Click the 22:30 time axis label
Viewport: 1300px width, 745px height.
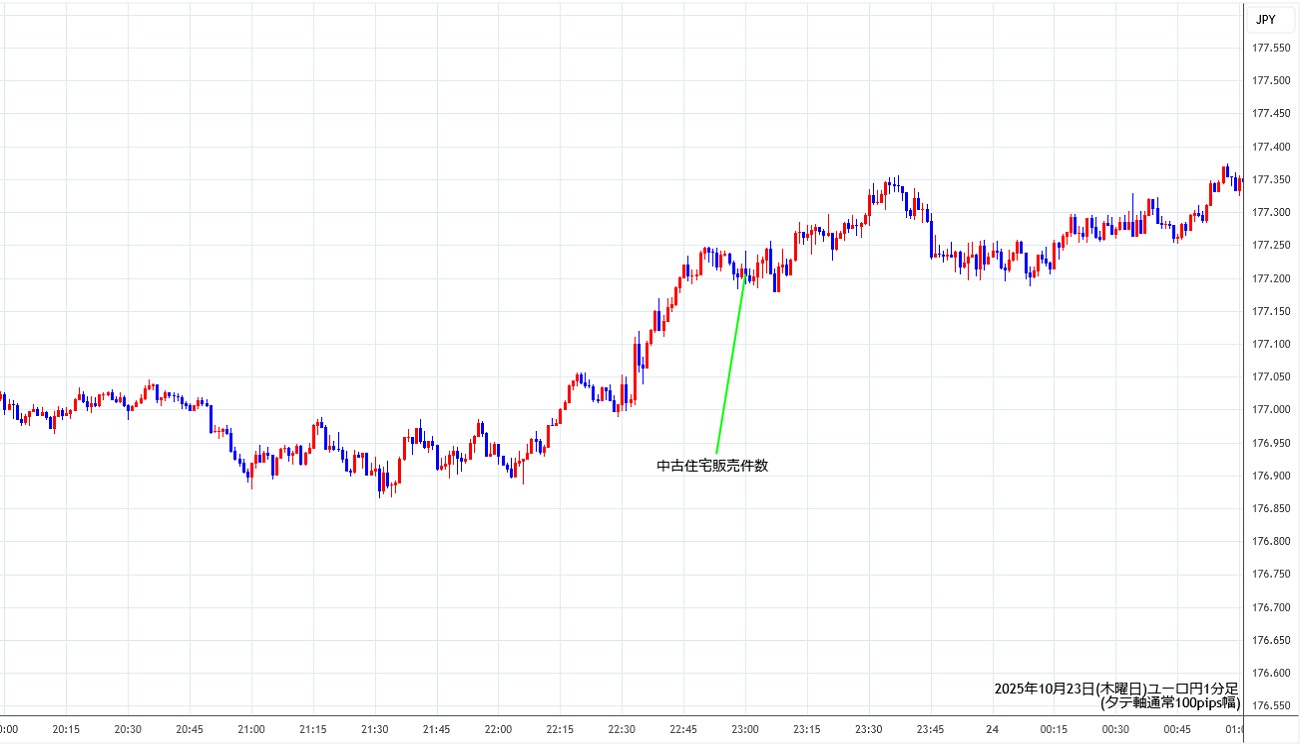[x=622, y=730]
